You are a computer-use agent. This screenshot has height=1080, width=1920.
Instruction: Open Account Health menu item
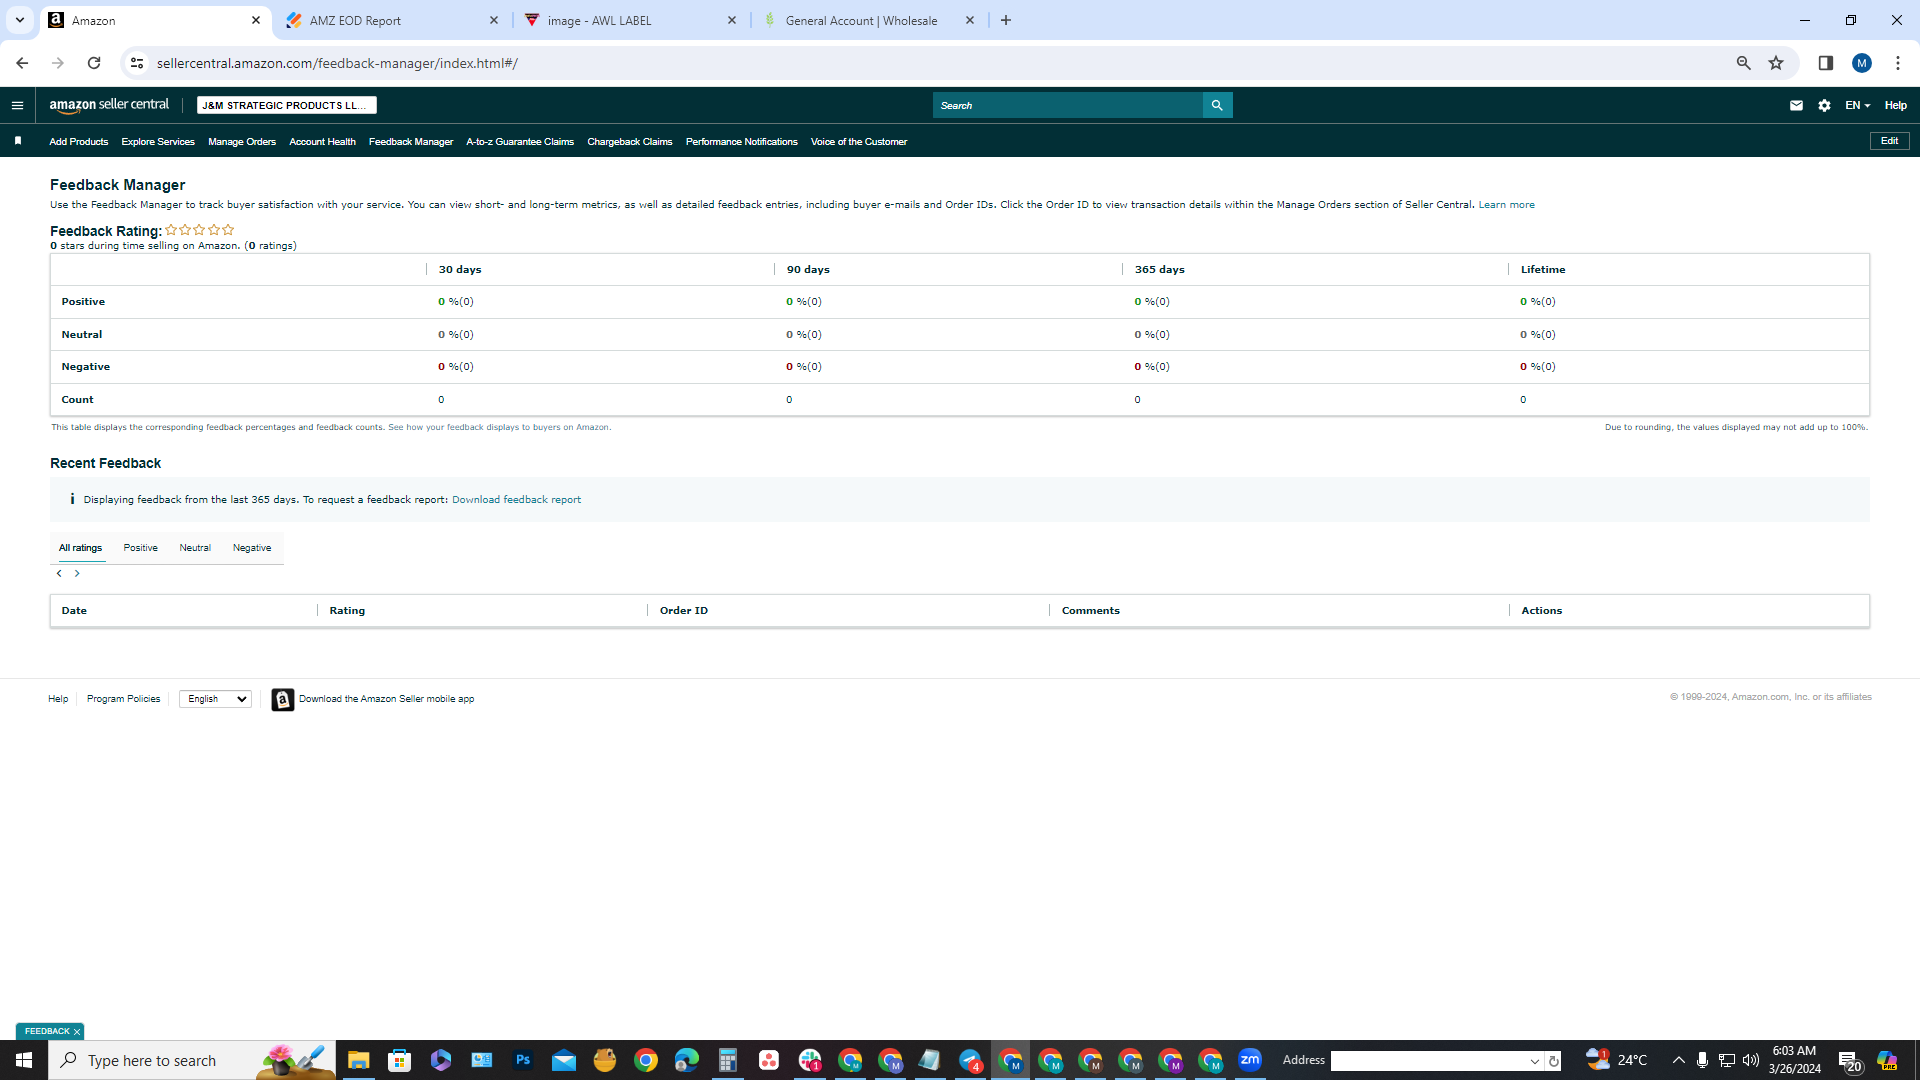pos(322,142)
